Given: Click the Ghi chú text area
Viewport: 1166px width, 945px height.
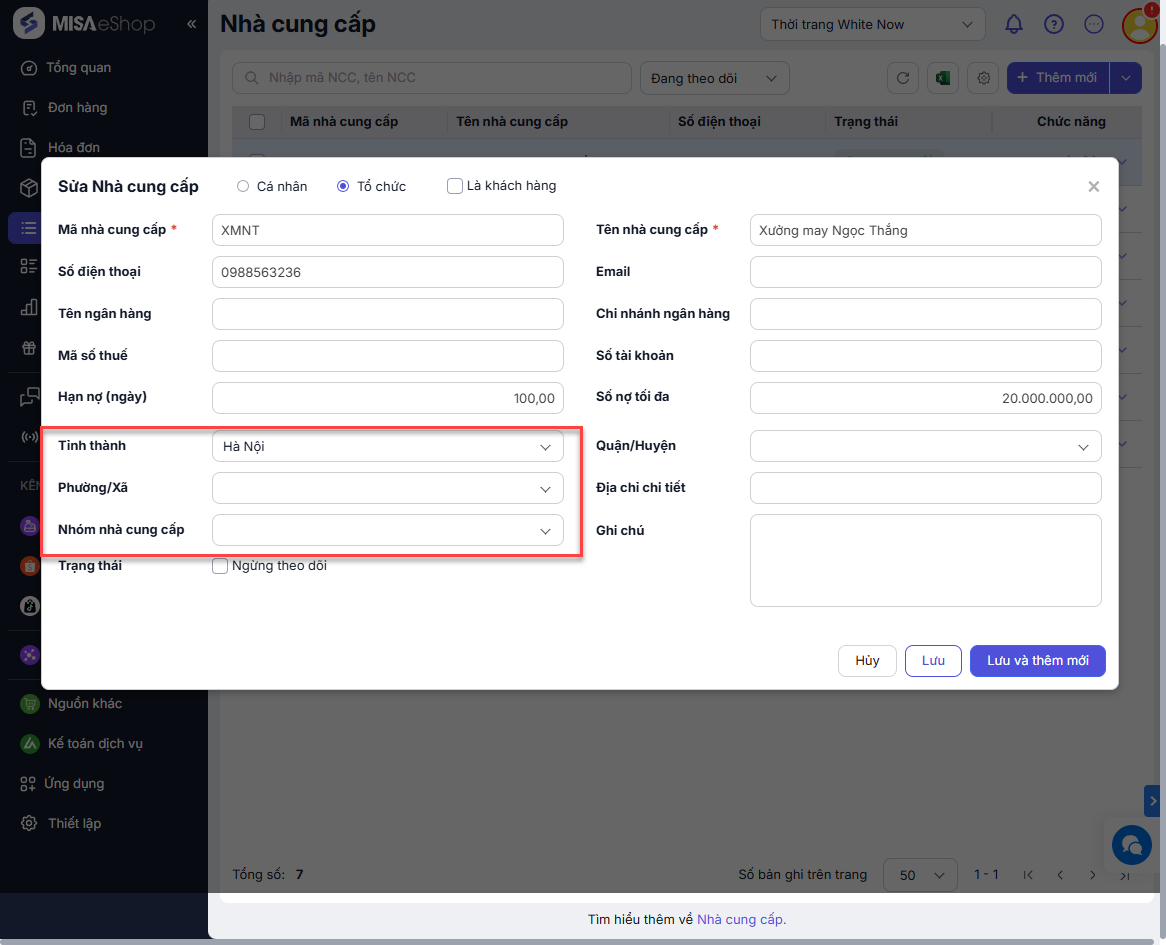Looking at the screenshot, I should [x=925, y=561].
